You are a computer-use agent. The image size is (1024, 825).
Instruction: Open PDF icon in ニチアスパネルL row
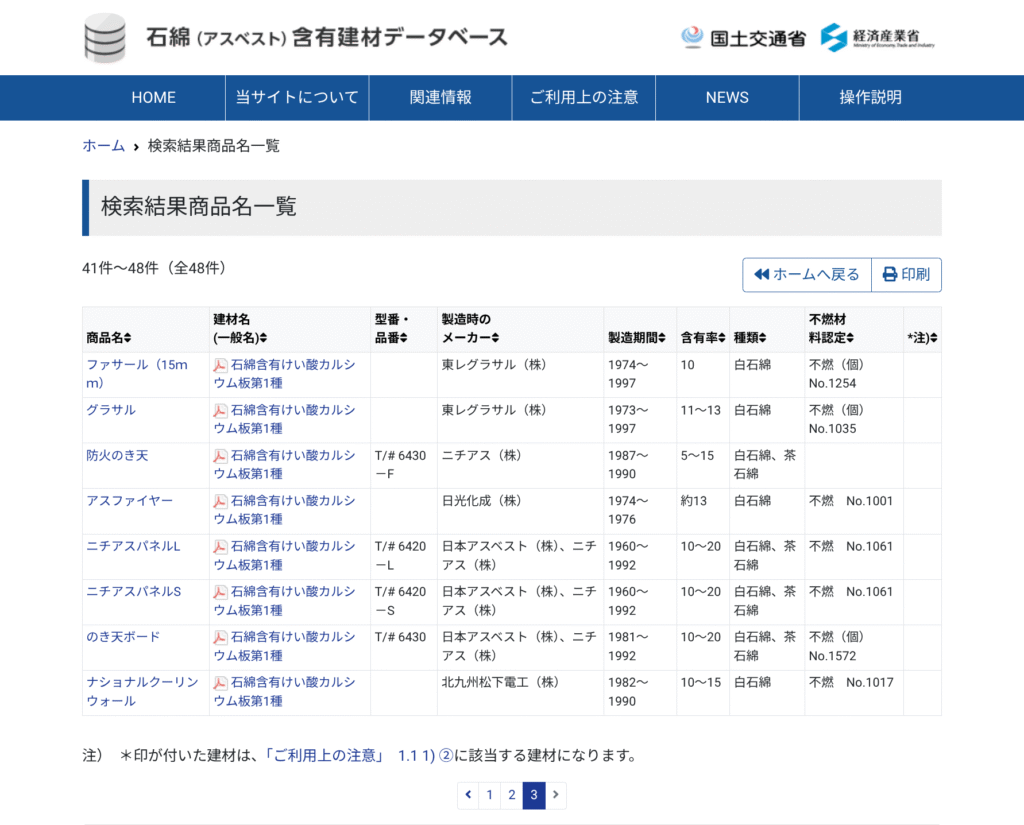[220, 547]
